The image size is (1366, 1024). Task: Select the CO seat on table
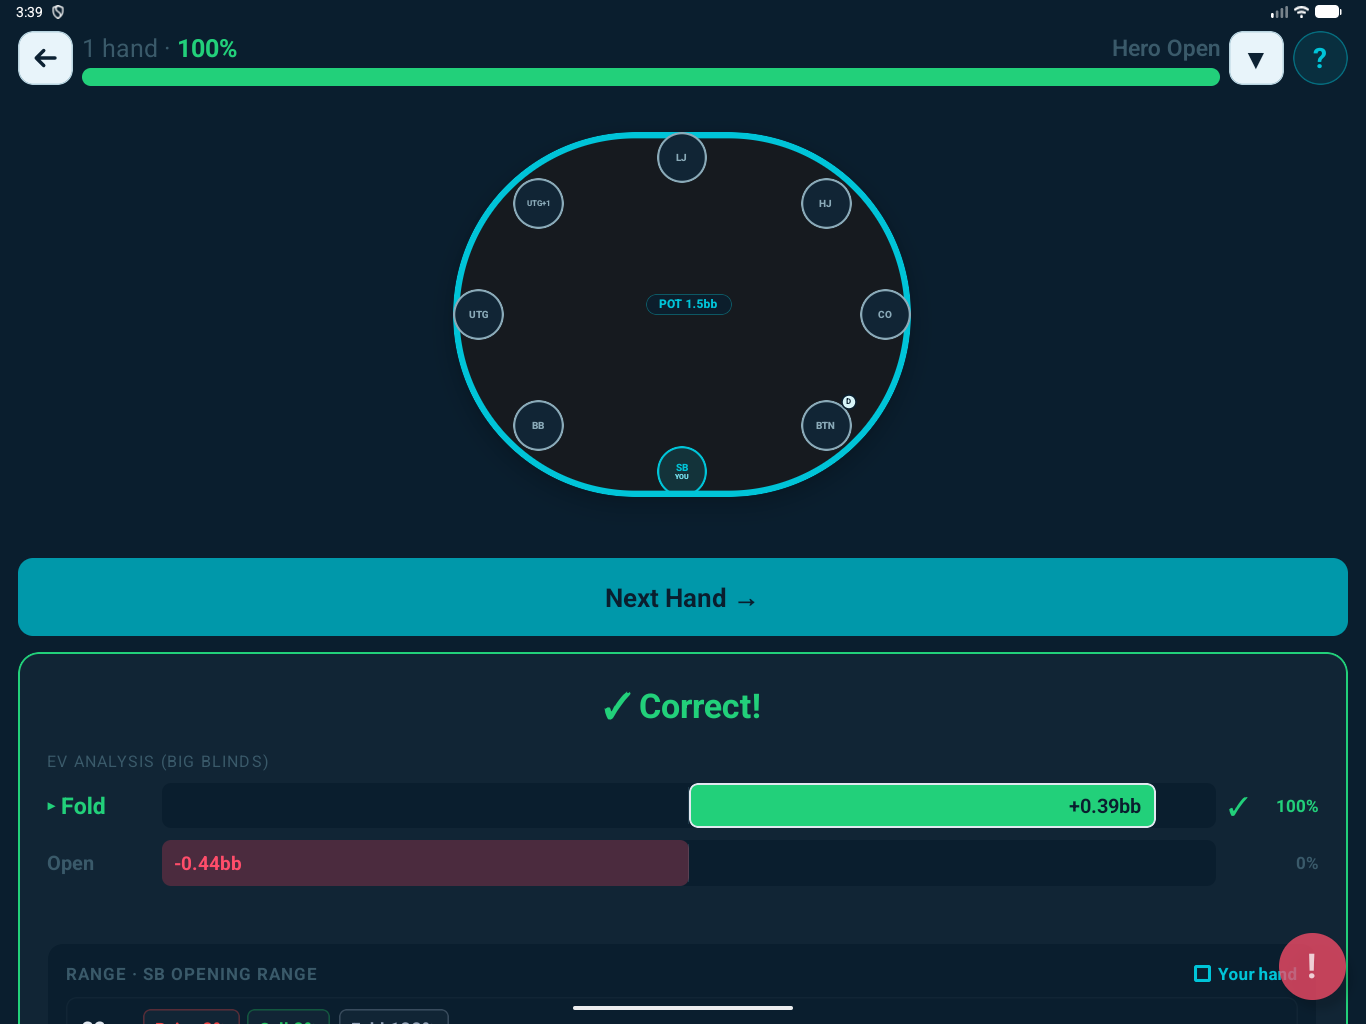pos(885,314)
